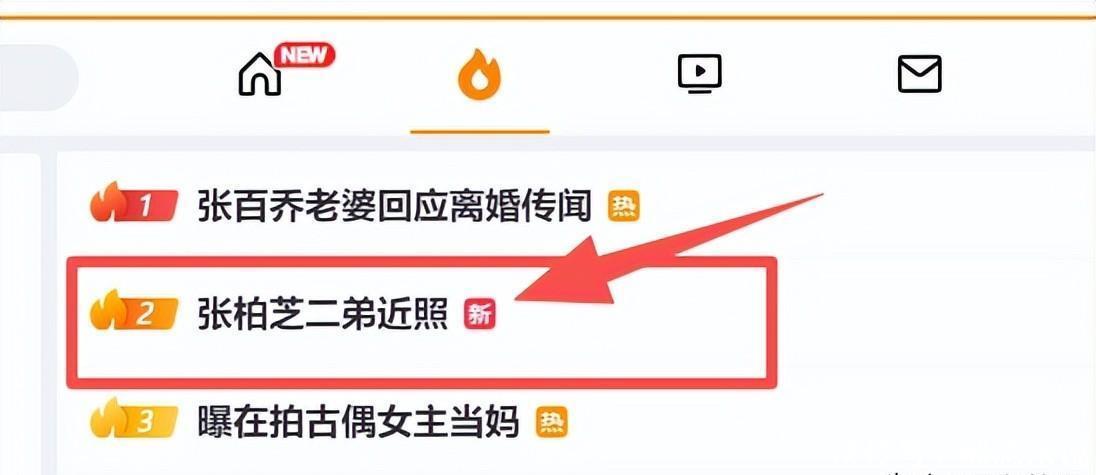Click the 热 tag beside 张百乔 headline
Image resolution: width=1096 pixels, height=475 pixels.
[x=623, y=207]
